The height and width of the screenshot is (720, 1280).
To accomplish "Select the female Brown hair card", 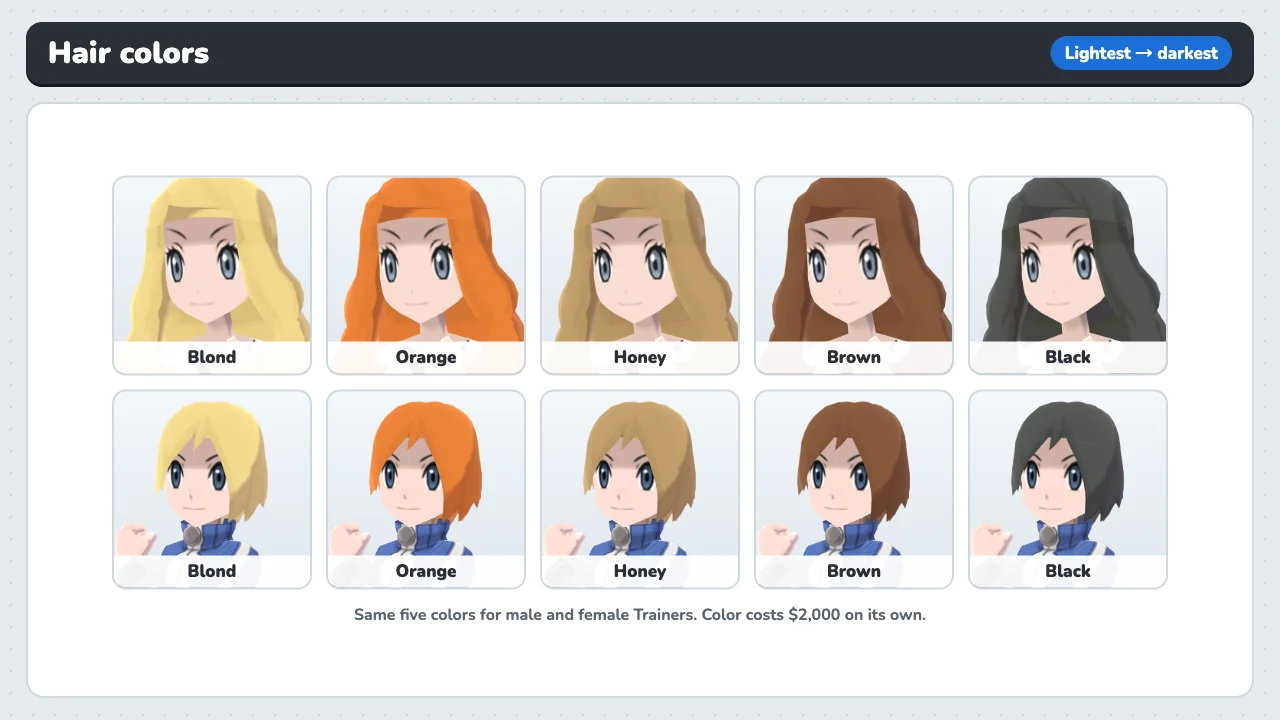I will 854,275.
